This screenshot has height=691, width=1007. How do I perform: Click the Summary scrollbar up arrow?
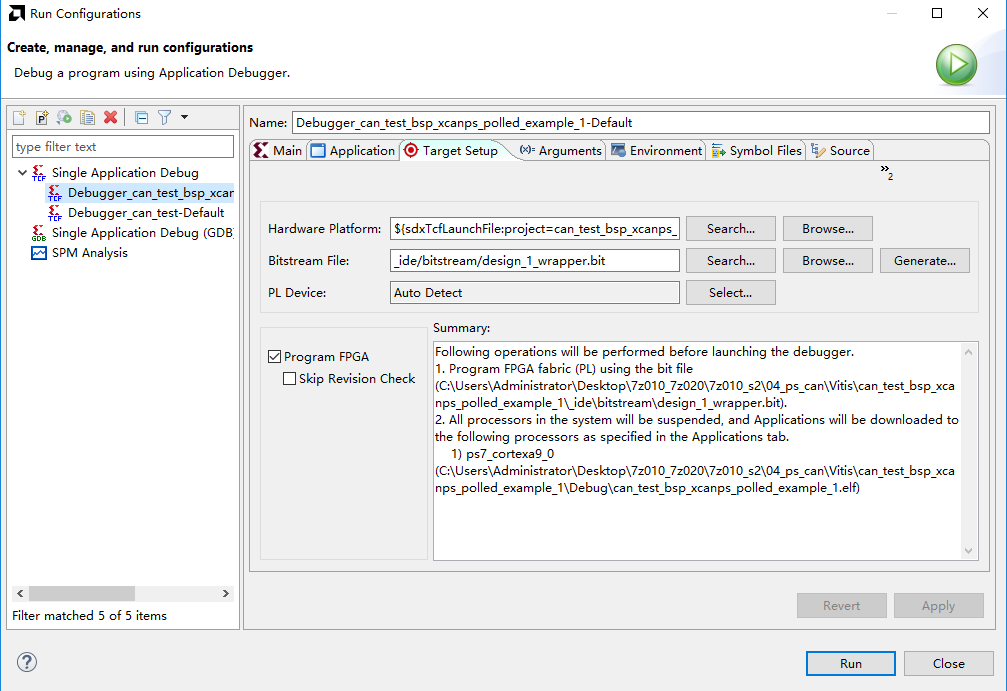tap(968, 352)
